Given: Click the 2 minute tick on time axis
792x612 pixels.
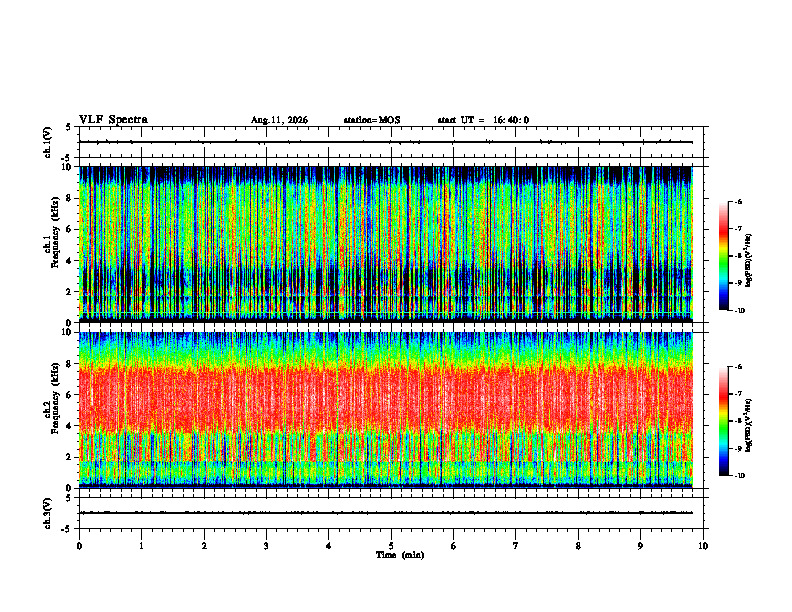Looking at the screenshot, I should pos(204,546).
